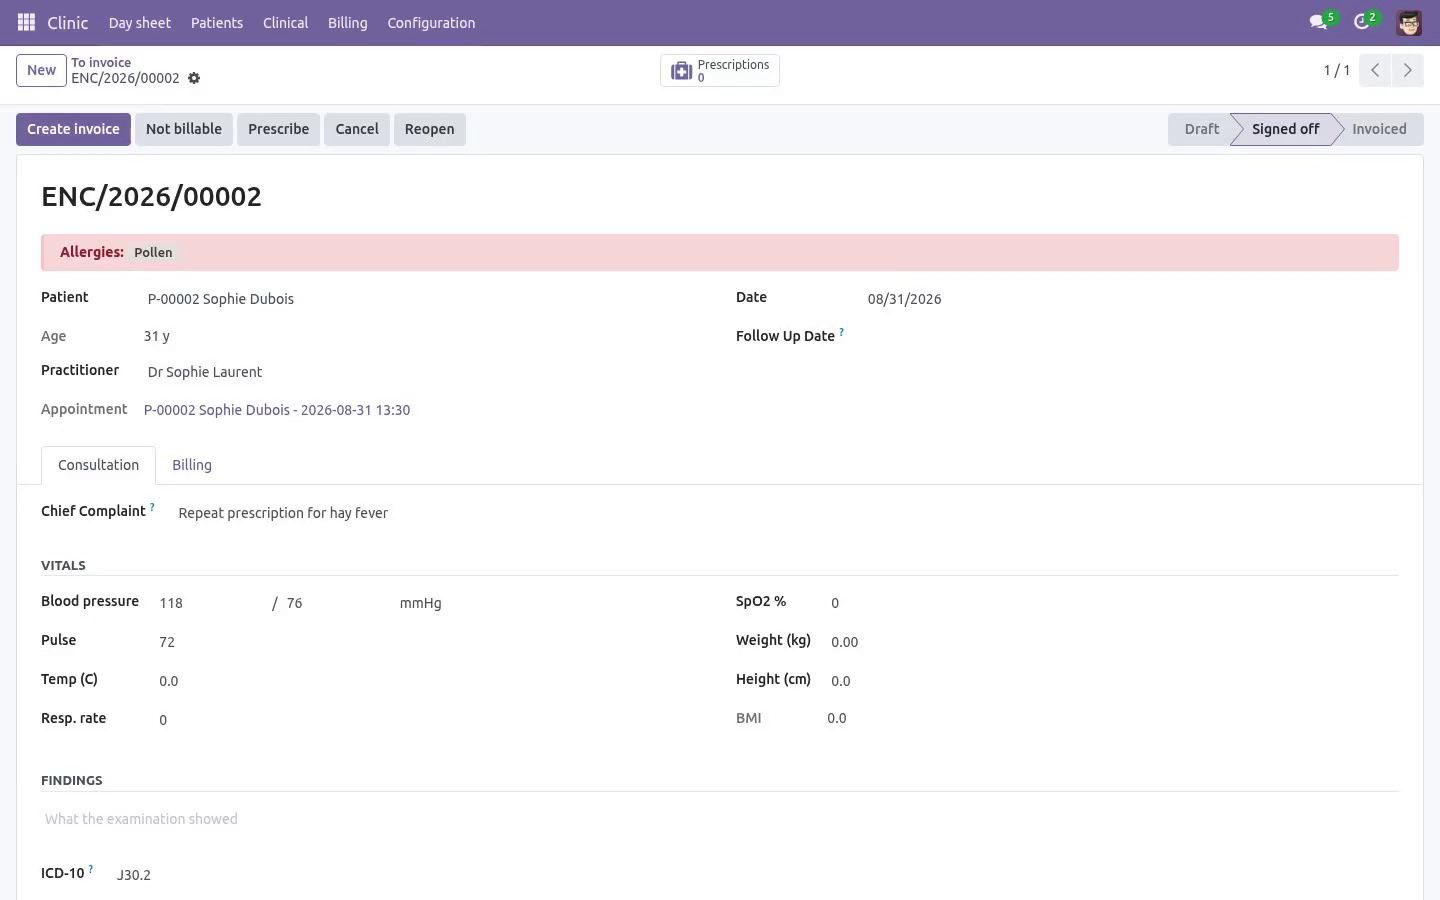Click the Create invoice button
Viewport: 1440px width, 900px height.
(x=73, y=129)
